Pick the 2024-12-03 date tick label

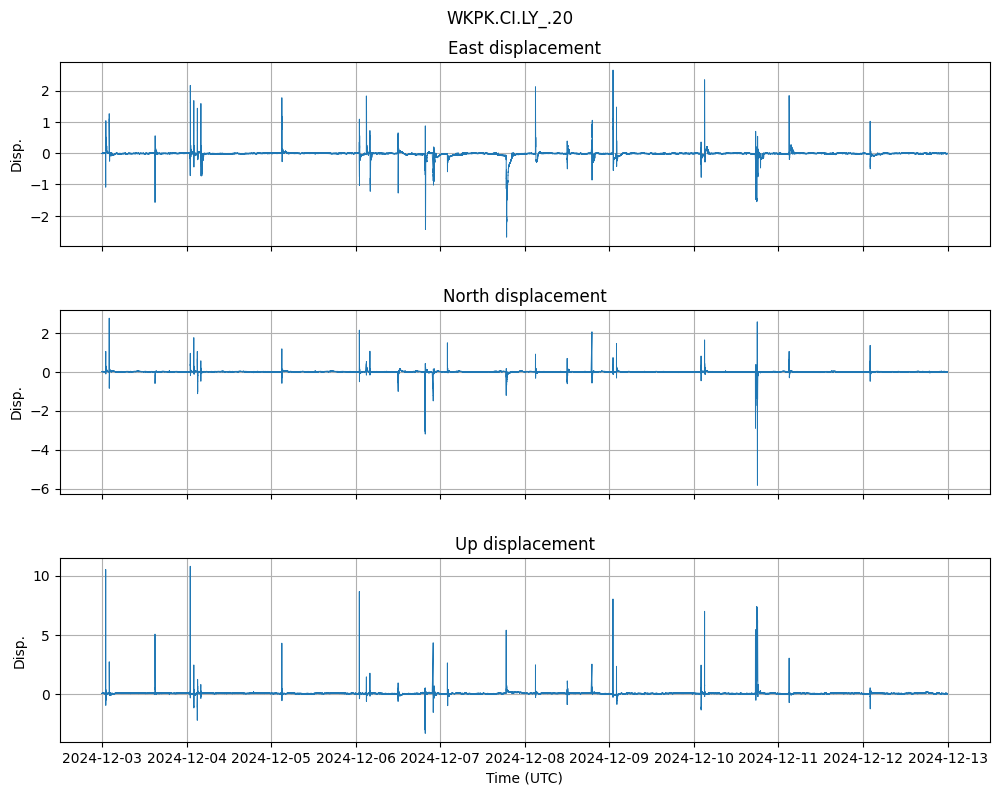(103, 759)
